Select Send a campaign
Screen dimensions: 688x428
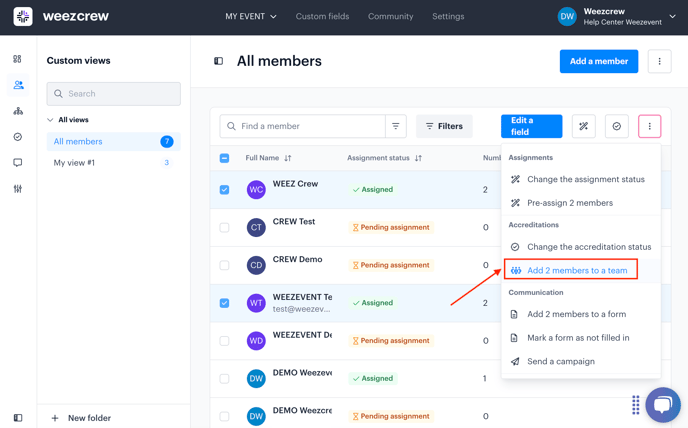(x=581, y=361)
